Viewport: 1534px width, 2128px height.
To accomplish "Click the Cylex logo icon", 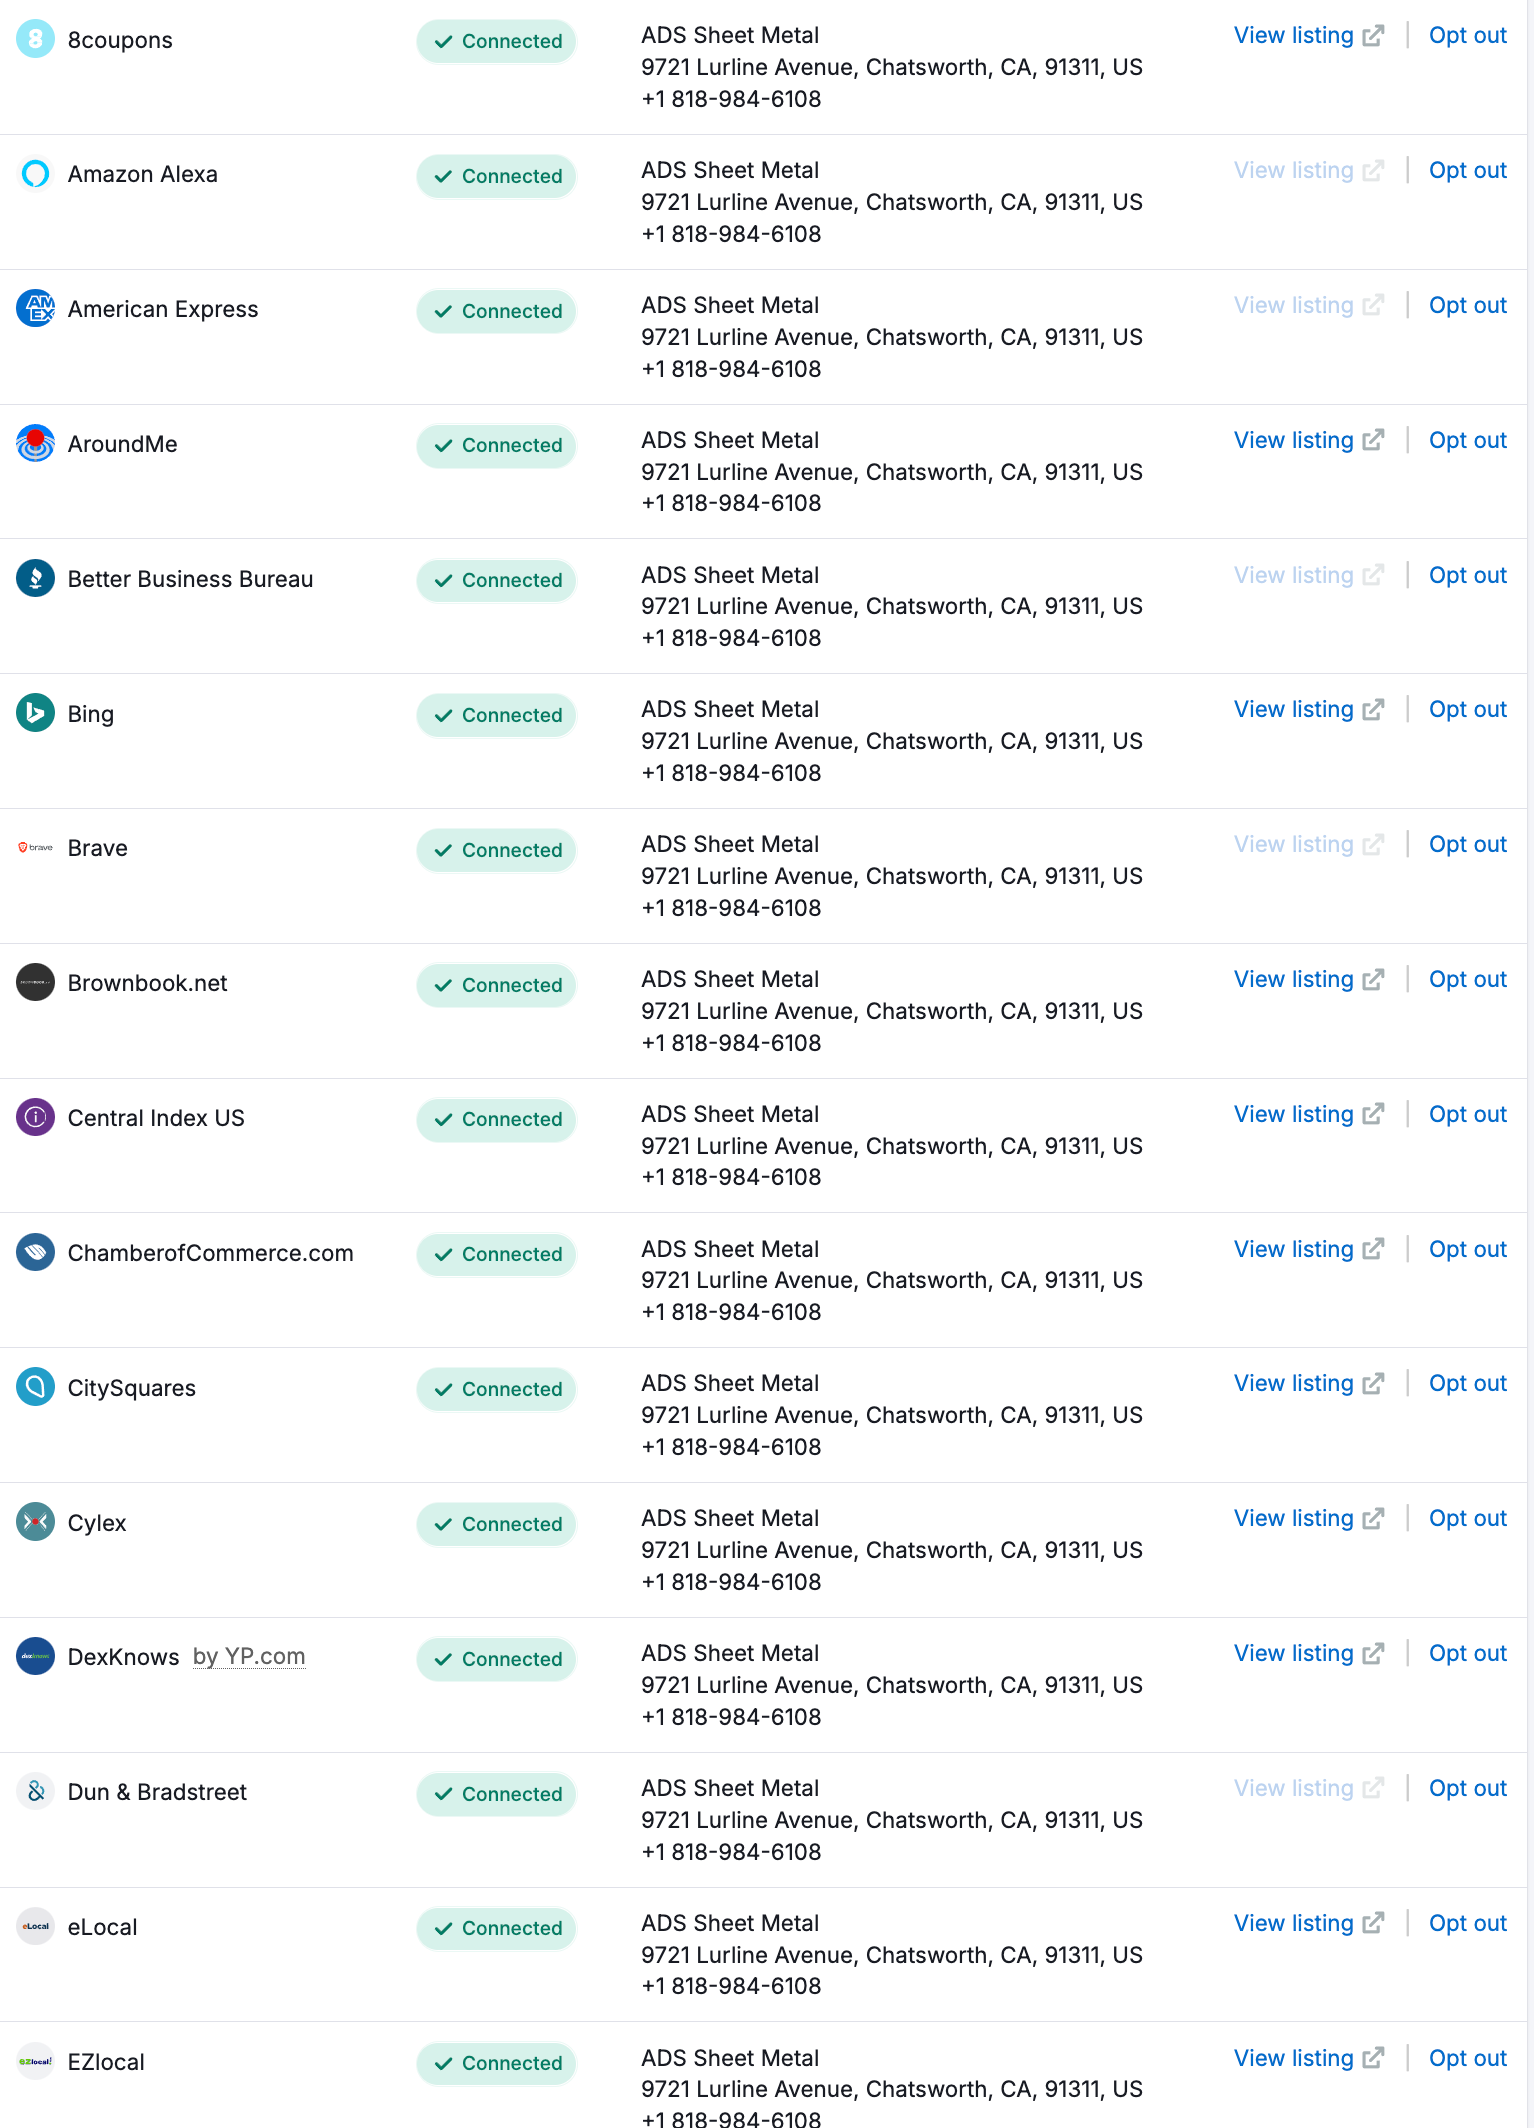I will point(35,1522).
